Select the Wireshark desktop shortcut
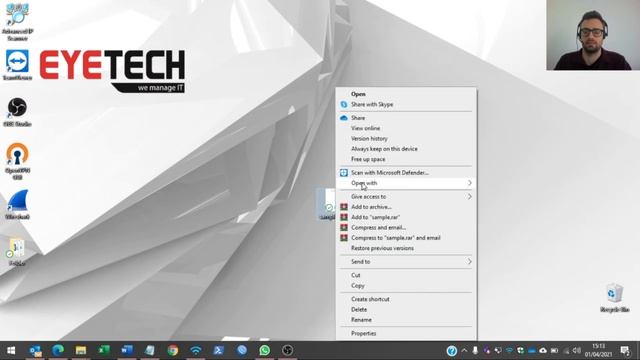This screenshot has width=640, height=360. (17, 205)
